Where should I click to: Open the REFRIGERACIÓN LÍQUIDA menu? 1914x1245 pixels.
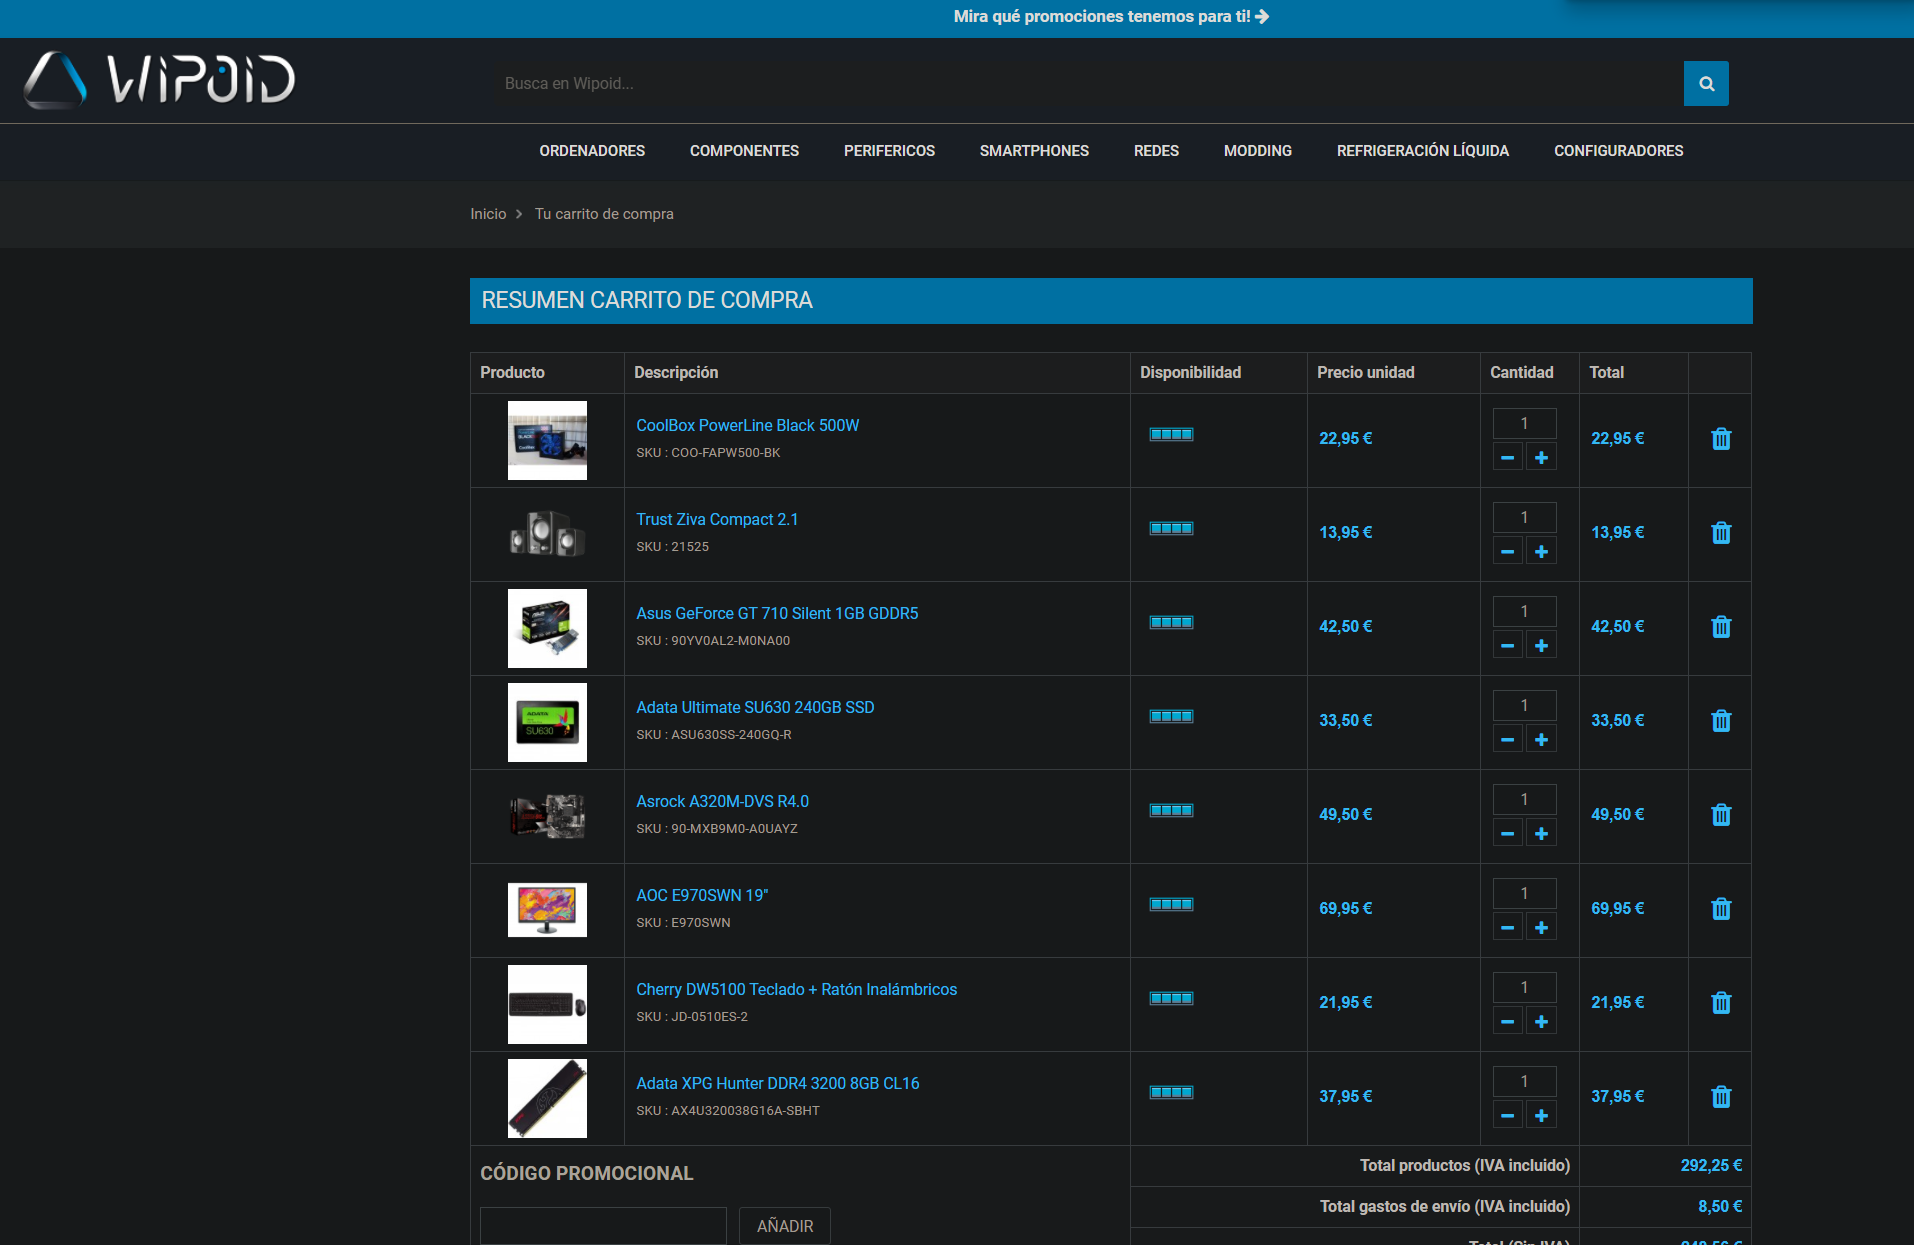click(x=1423, y=151)
